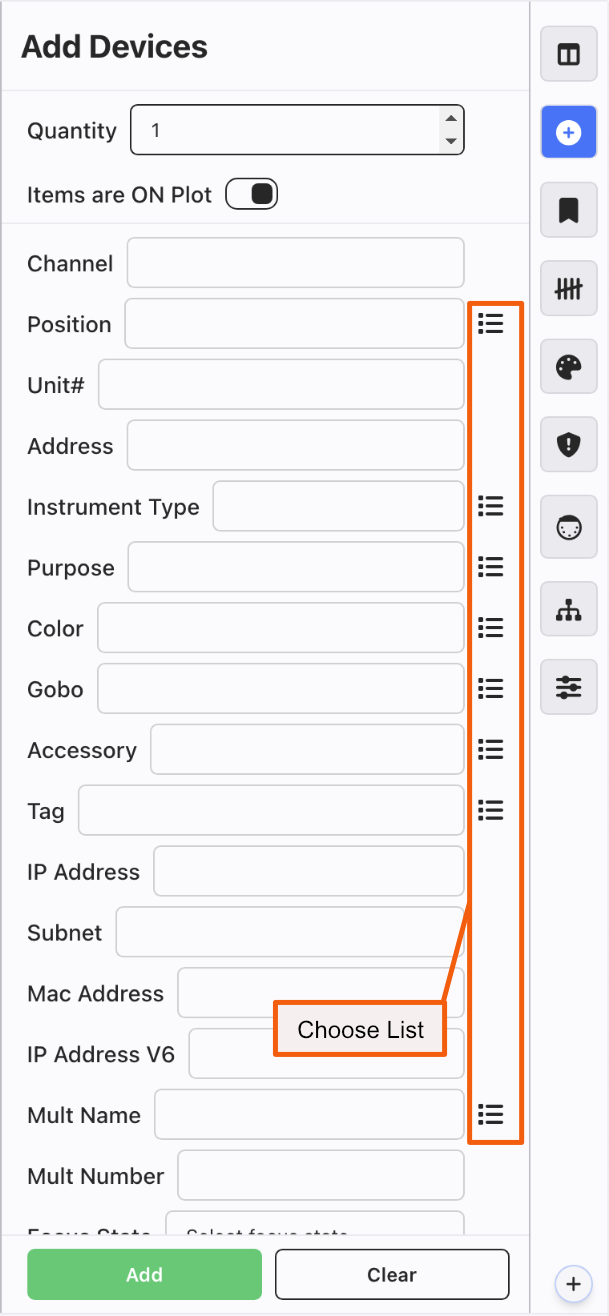Viewport: 609px width, 1316px height.
Task: Select the active Add Devices sidebar icon
Action: pyautogui.click(x=568, y=132)
